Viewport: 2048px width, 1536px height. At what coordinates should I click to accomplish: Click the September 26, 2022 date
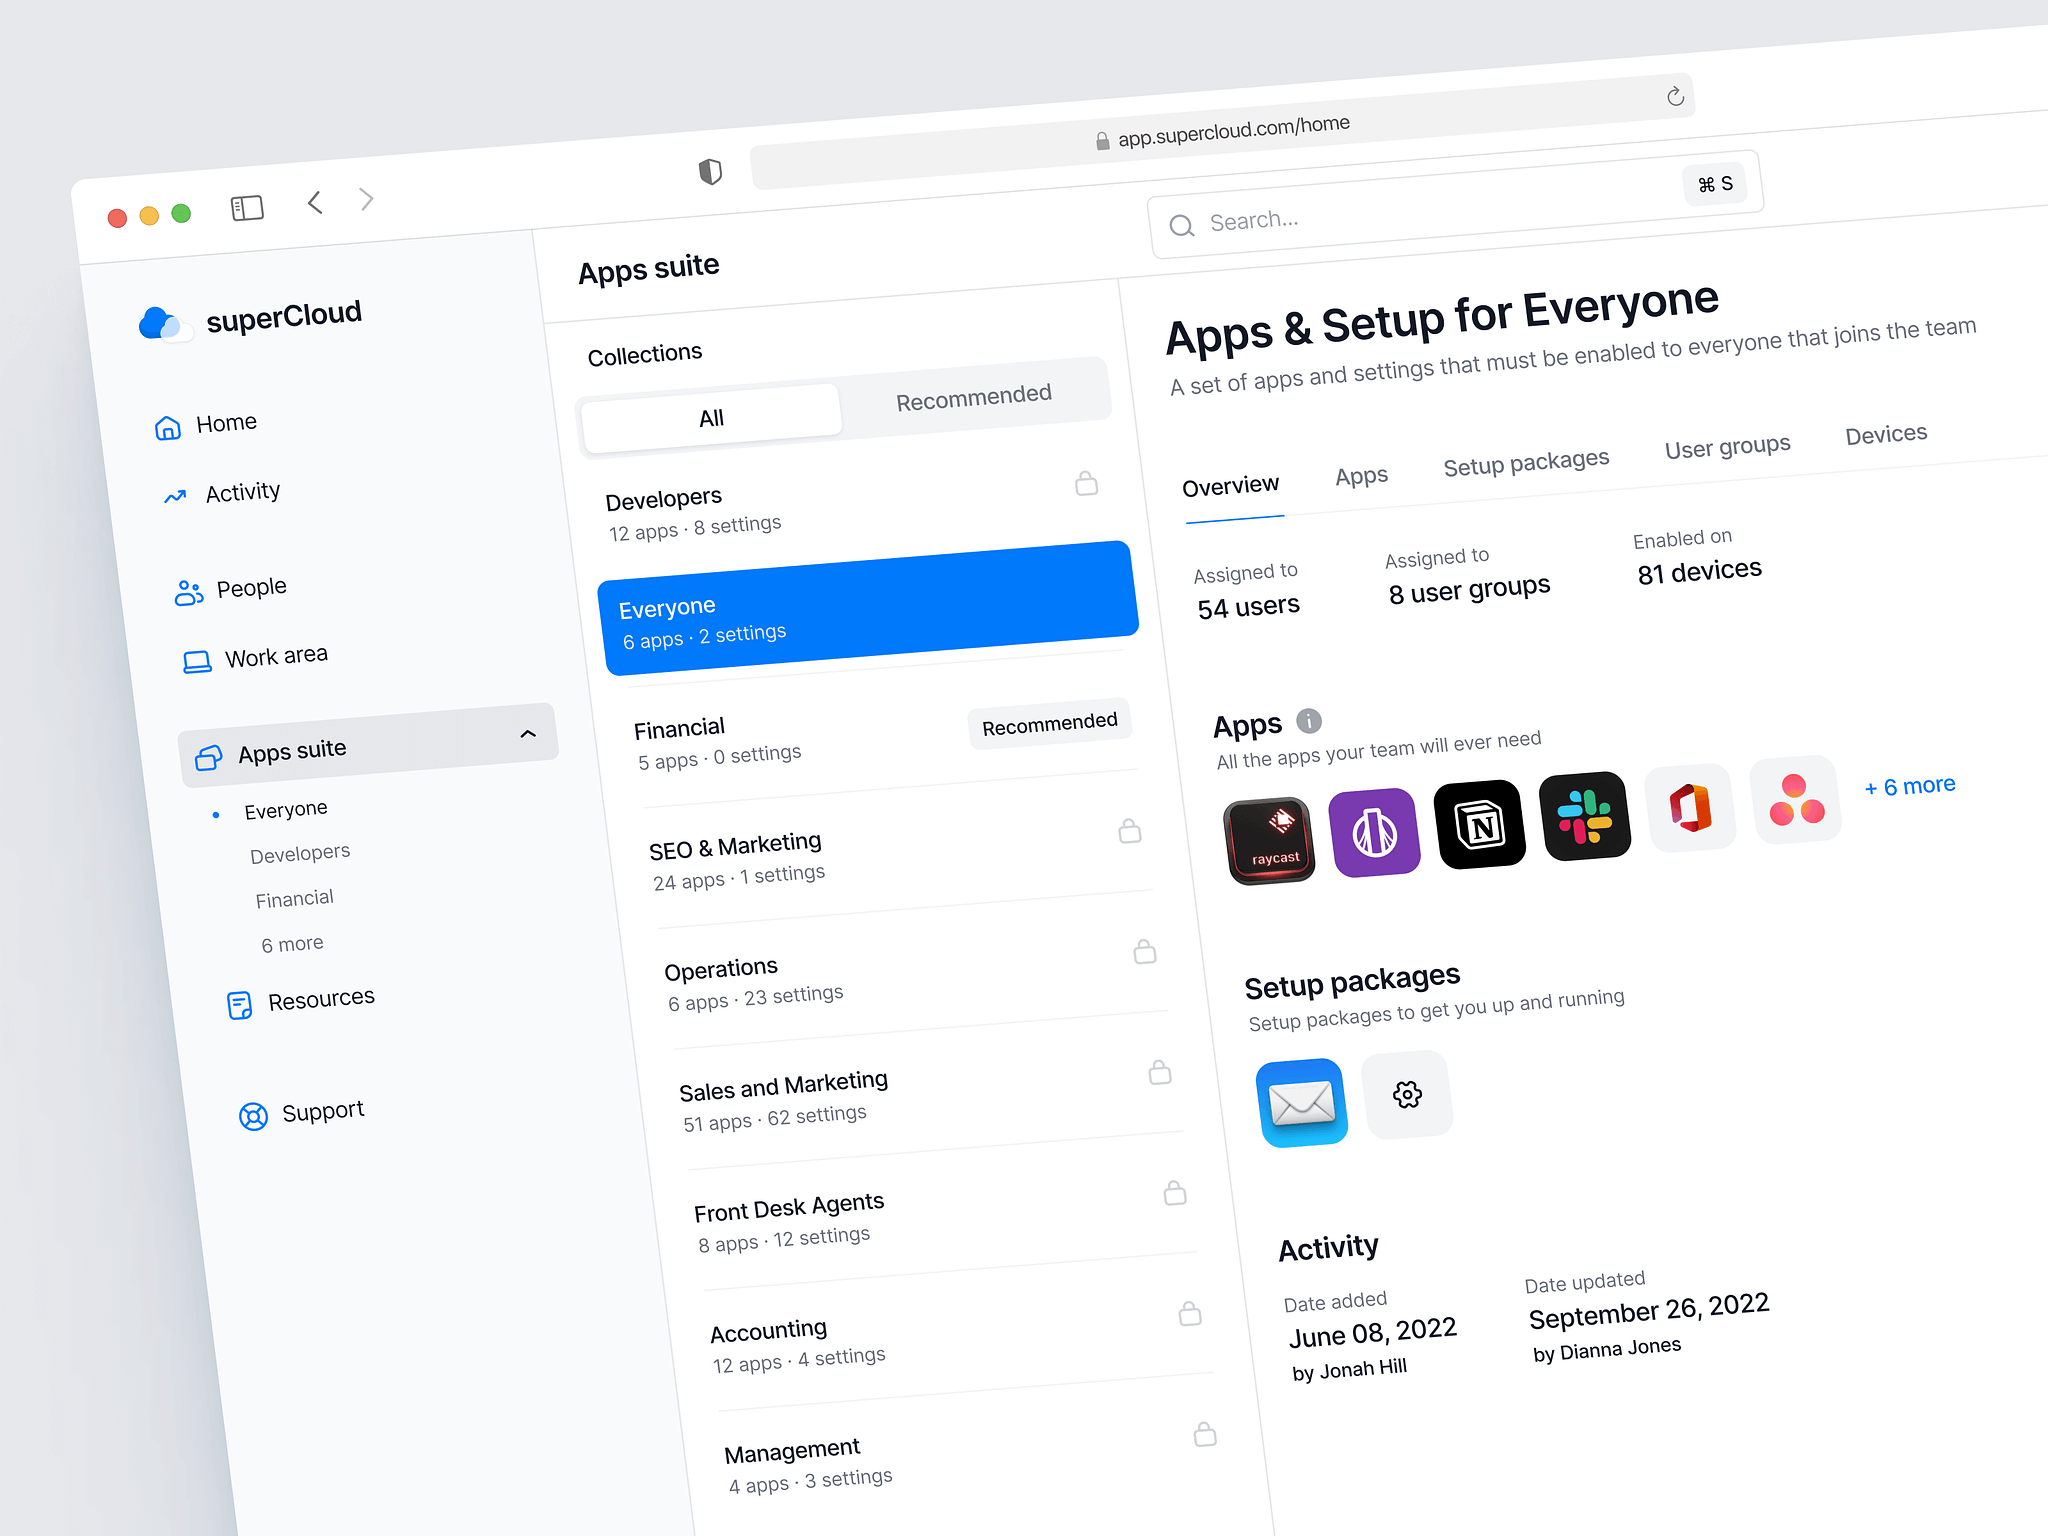[x=1649, y=1311]
